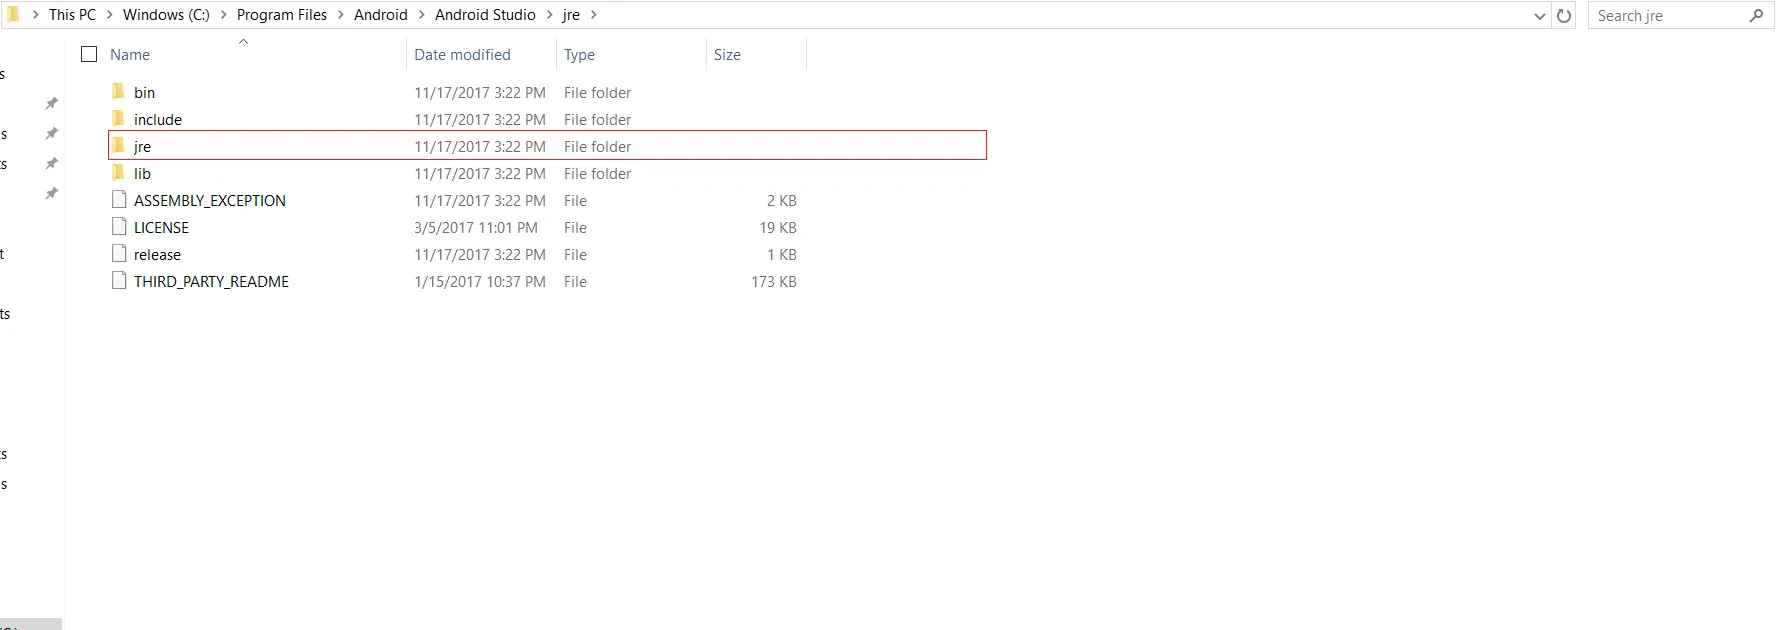Select ASSEMBLY_EXCEPTION file icon

point(119,200)
